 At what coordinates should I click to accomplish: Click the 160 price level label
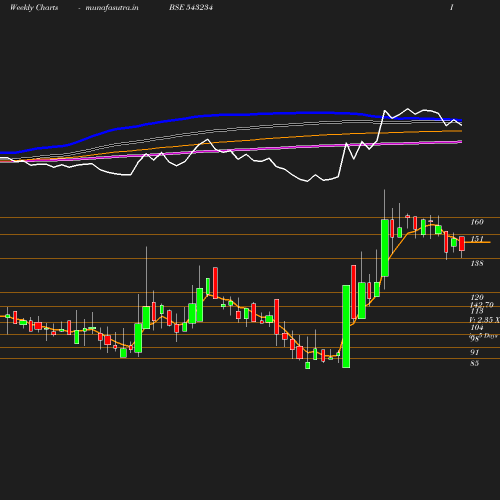click(477, 222)
